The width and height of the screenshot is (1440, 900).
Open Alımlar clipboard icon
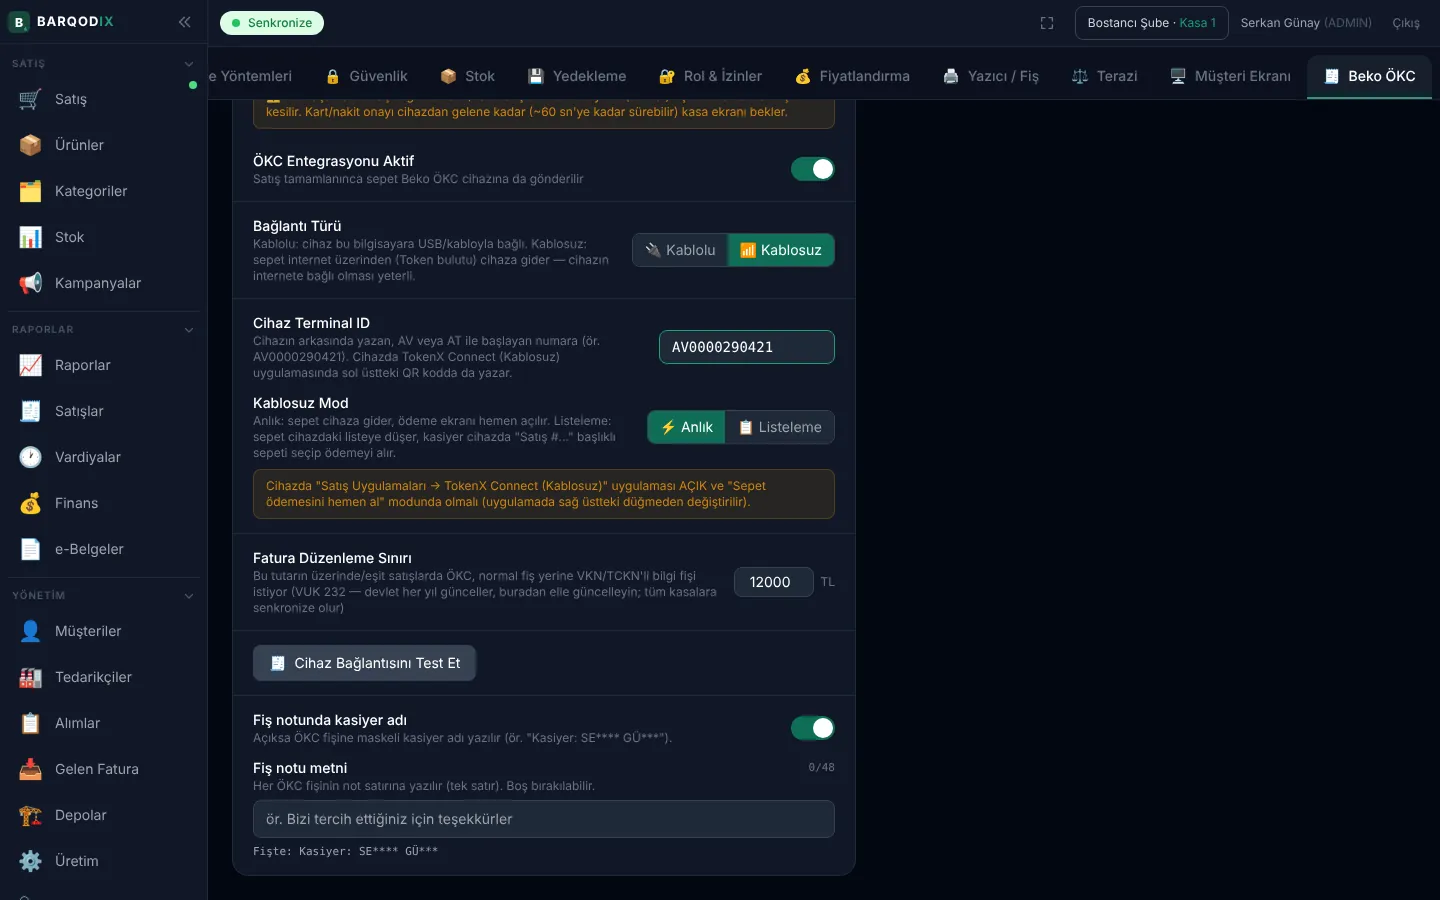[31, 723]
